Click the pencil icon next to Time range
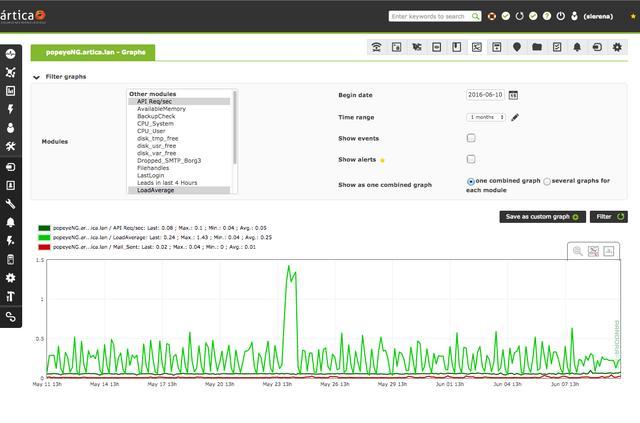 (x=515, y=117)
